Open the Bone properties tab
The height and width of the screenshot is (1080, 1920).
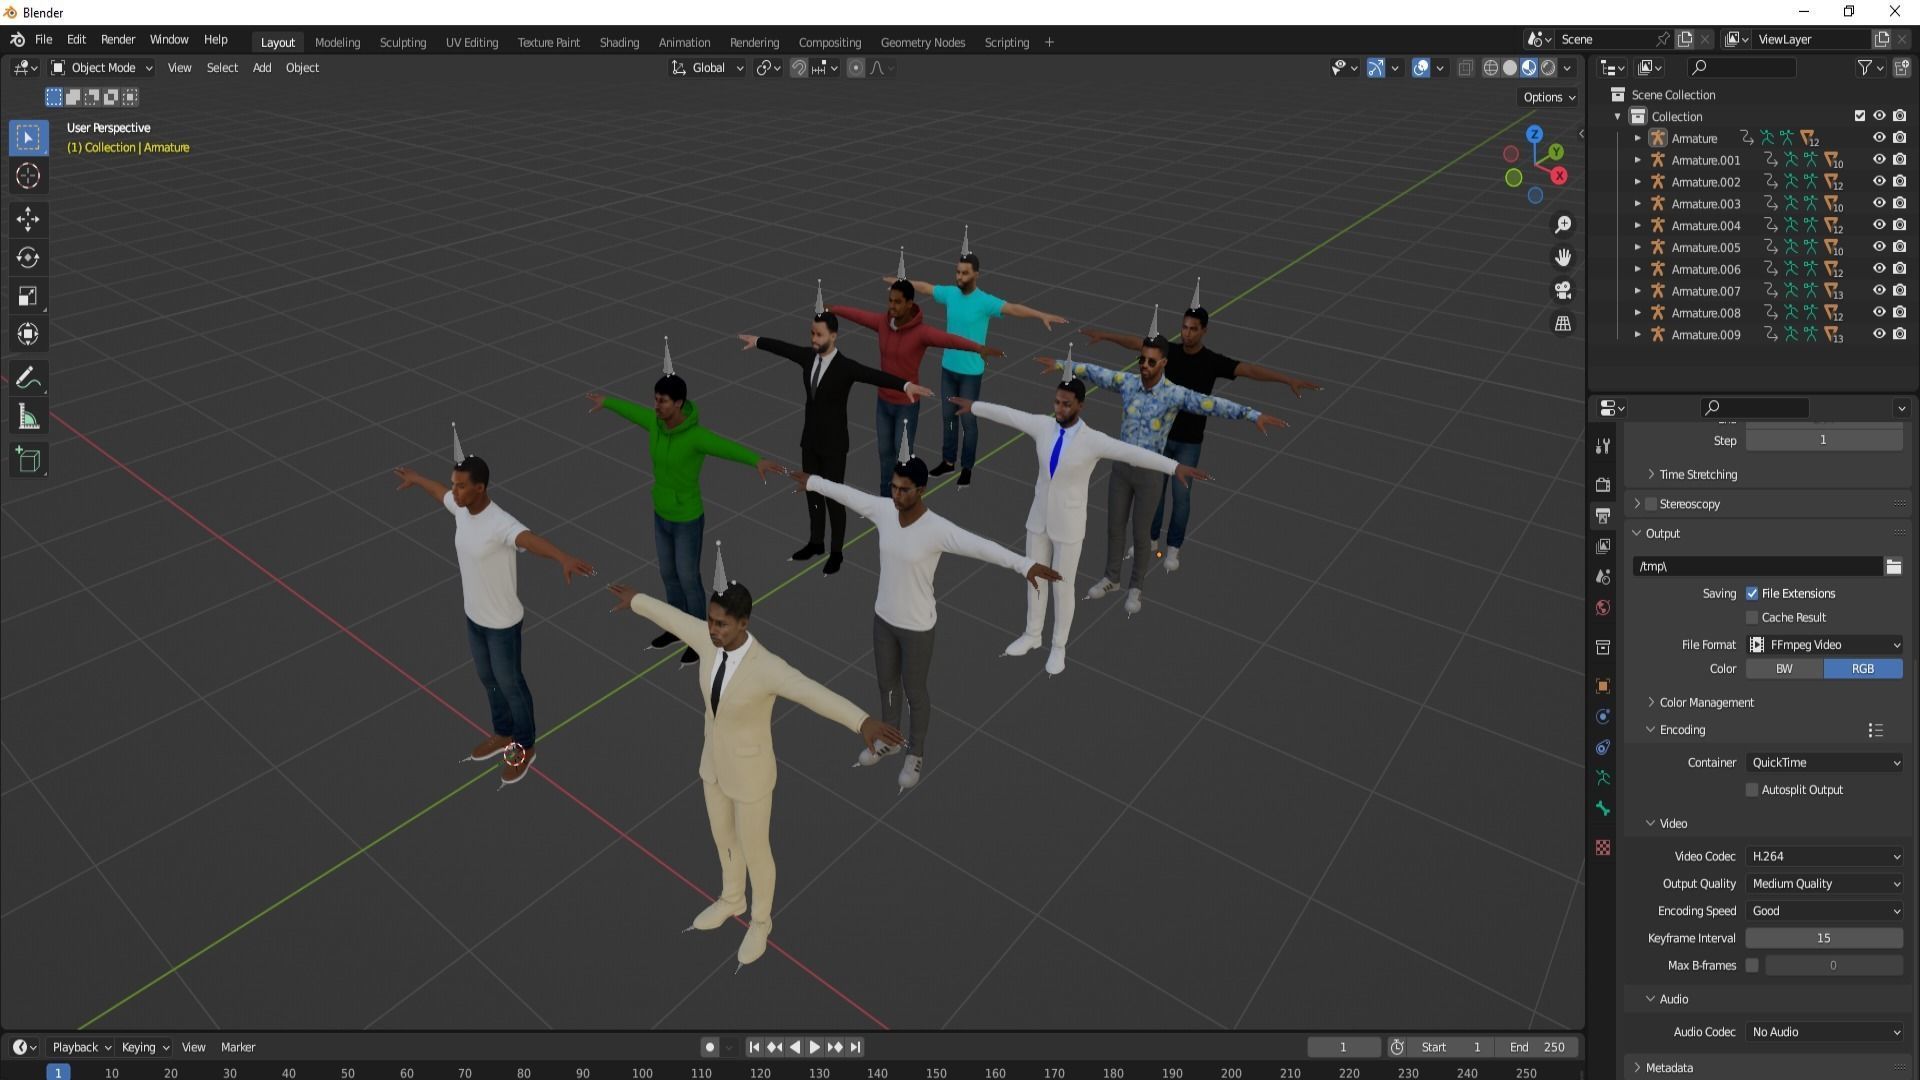(1603, 808)
